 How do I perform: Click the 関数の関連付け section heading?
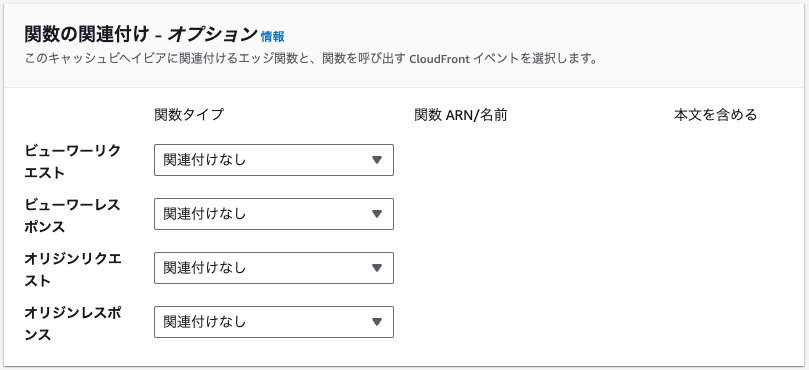(87, 35)
